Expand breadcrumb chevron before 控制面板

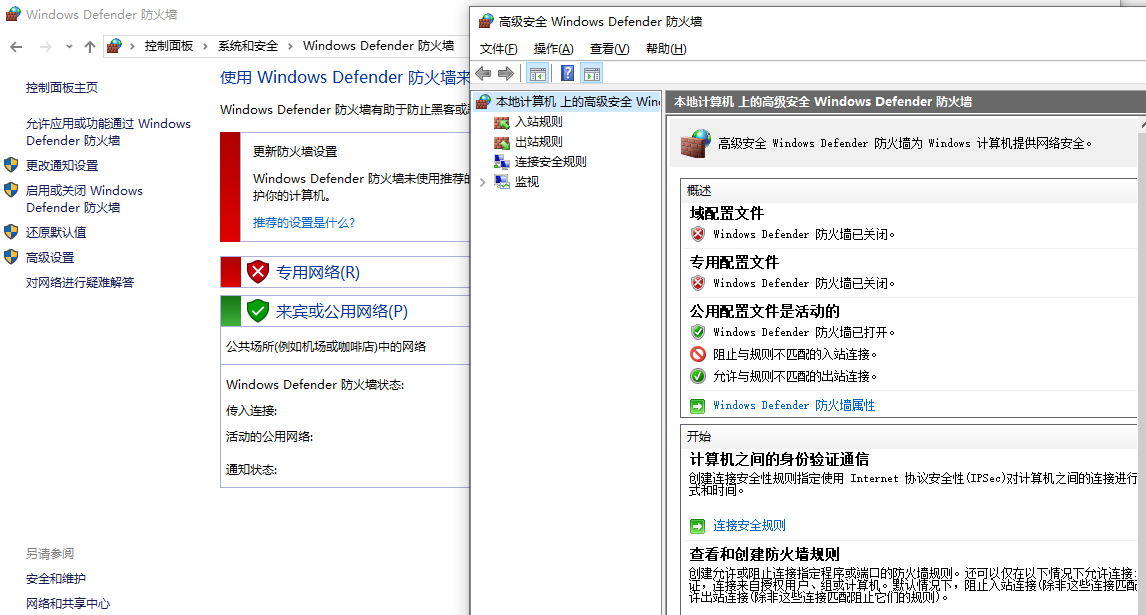[x=132, y=46]
